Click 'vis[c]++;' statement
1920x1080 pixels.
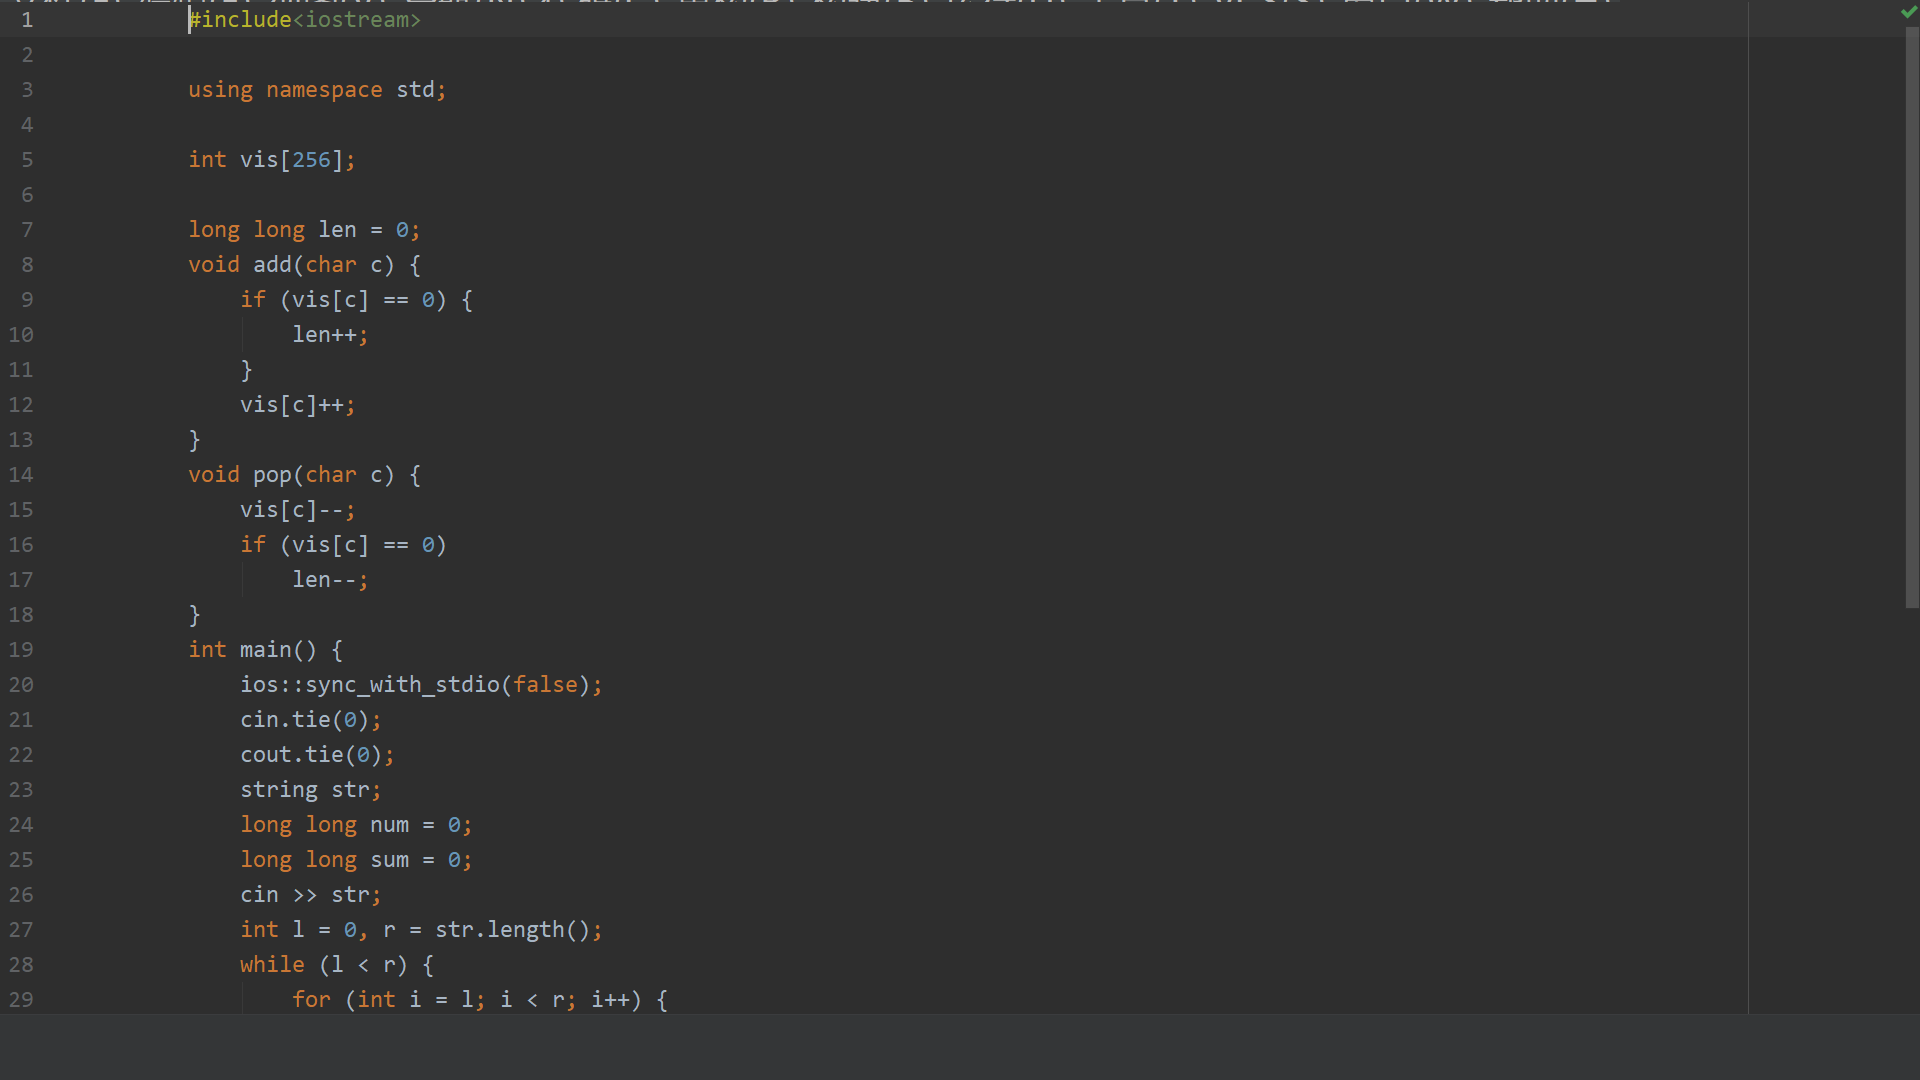[x=298, y=405]
